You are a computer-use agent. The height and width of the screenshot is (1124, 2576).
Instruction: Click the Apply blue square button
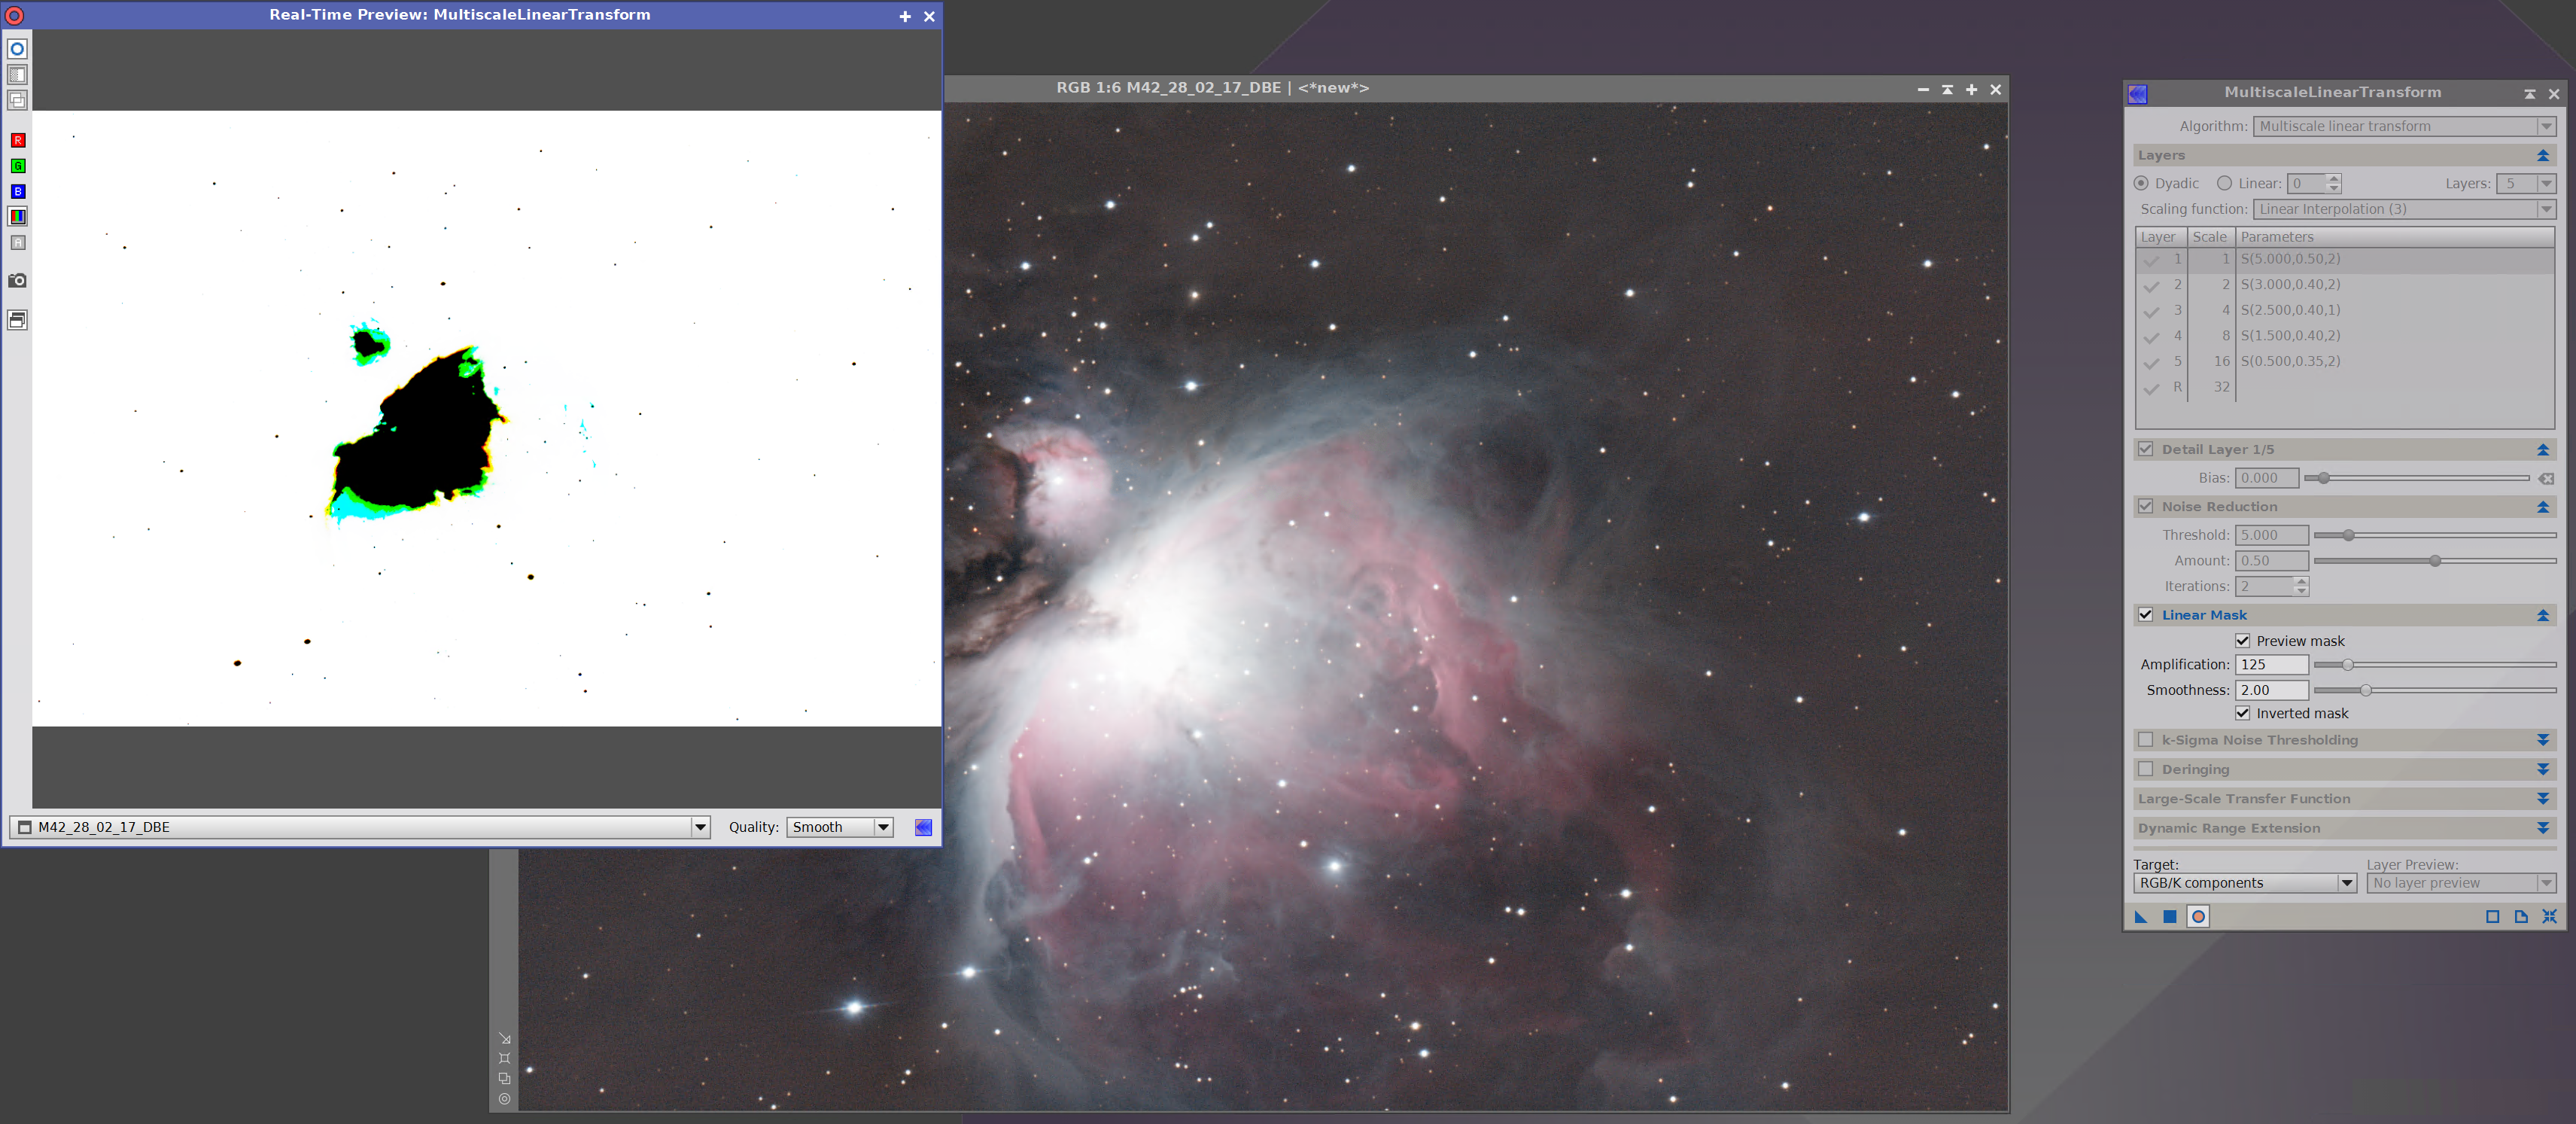pos(2169,917)
